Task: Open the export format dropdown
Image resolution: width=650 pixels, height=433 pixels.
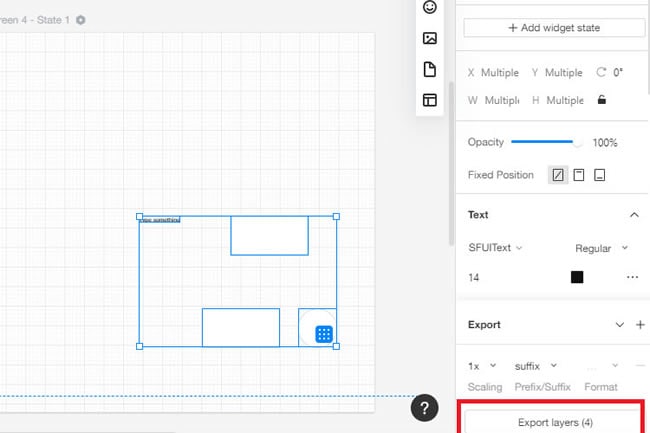Action: [x=601, y=366]
